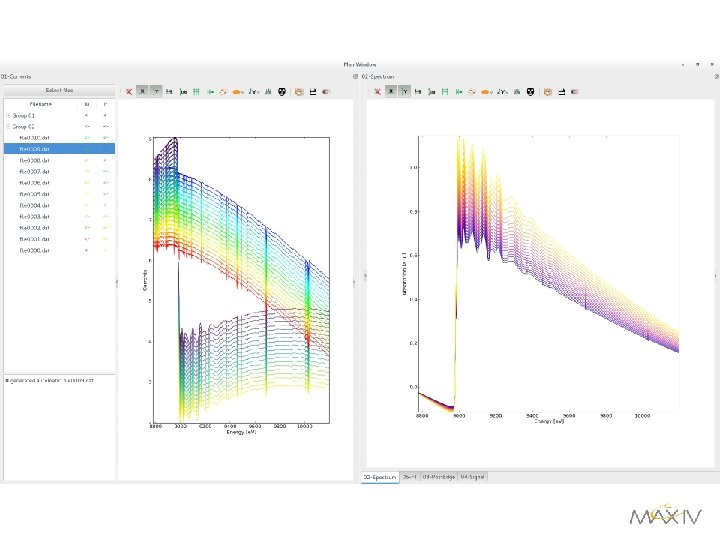Click copy icon in 01-Currents toolbar
This screenshot has width=720, height=540.
[x=299, y=92]
